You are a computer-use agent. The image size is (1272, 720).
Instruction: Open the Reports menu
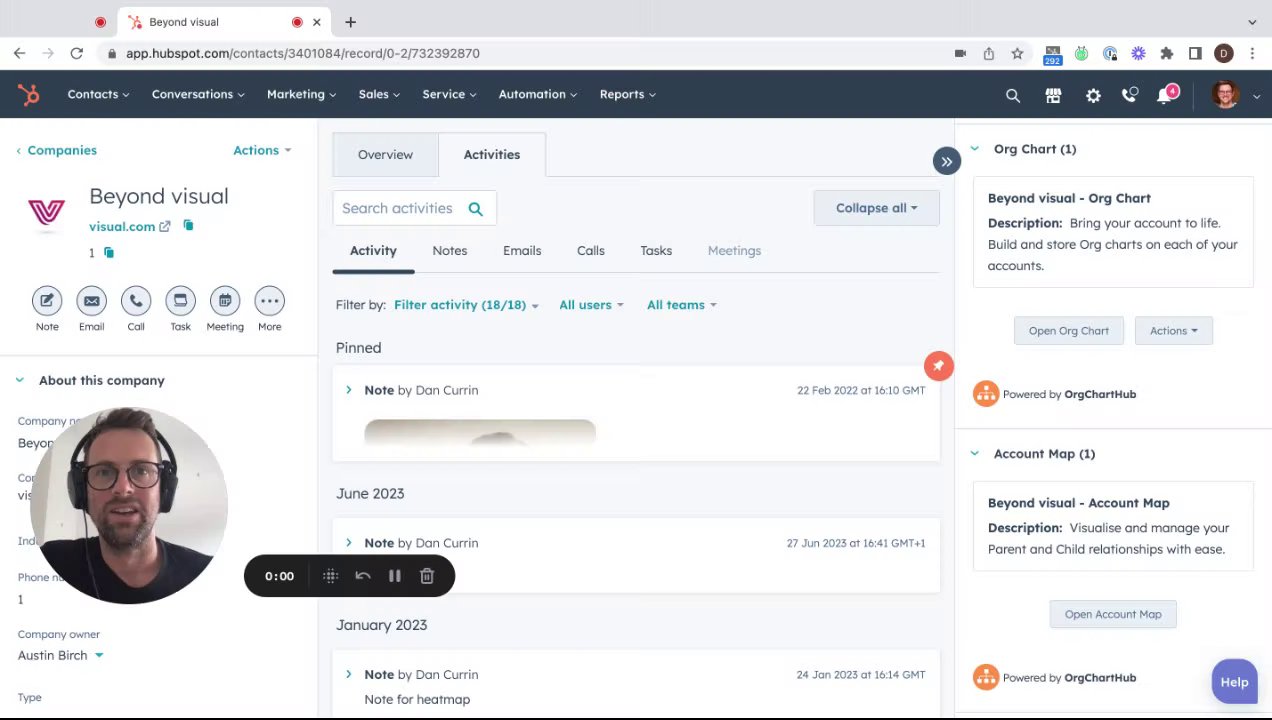coord(627,94)
